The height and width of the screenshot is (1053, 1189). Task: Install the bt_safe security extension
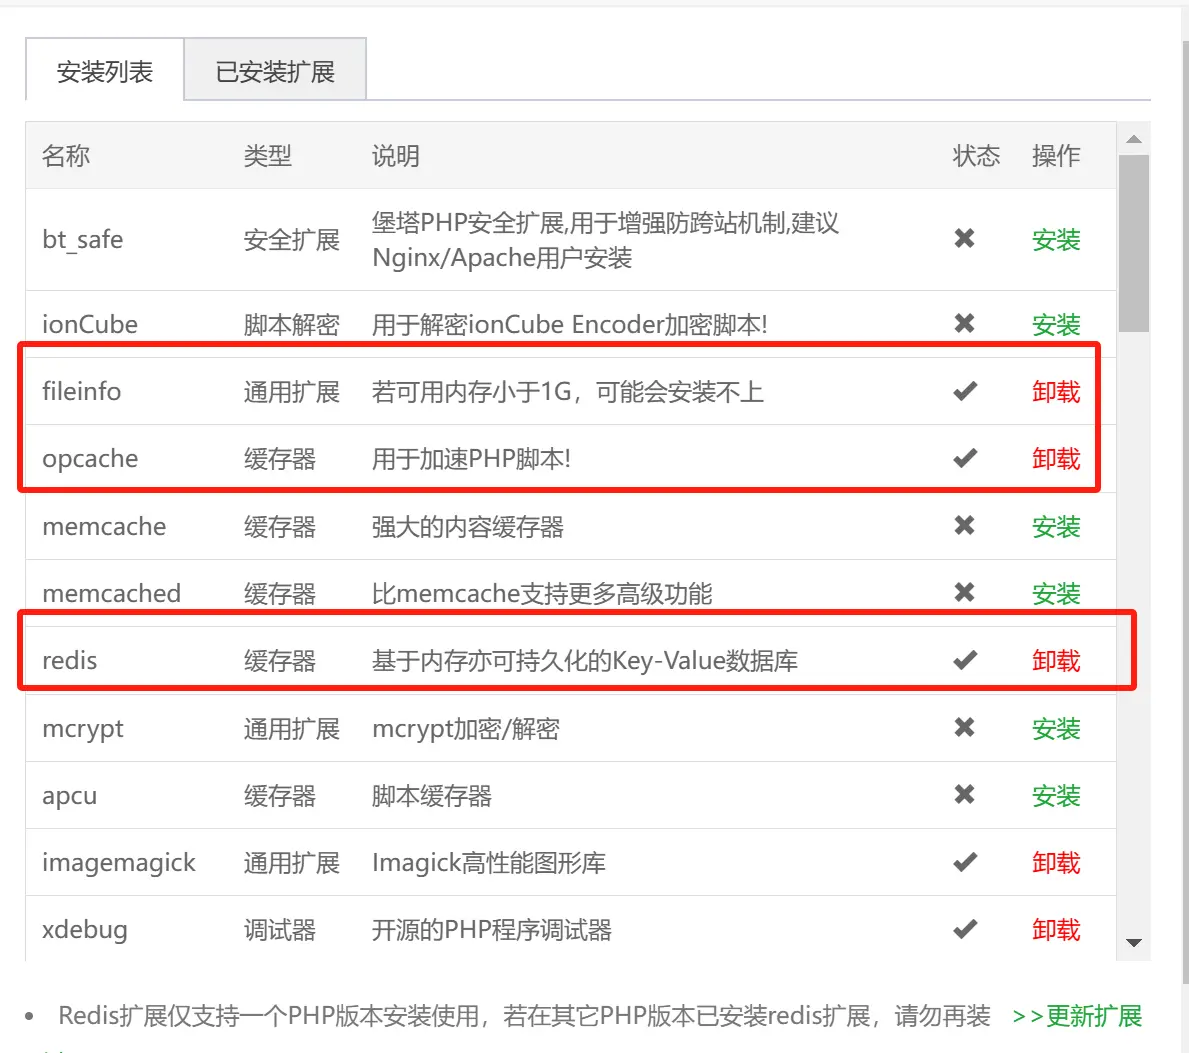(1055, 240)
